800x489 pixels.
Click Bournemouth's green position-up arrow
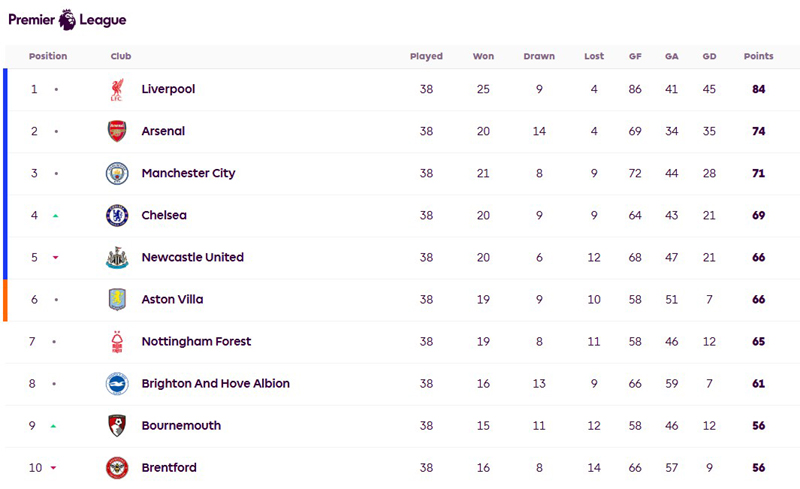[x=54, y=426]
